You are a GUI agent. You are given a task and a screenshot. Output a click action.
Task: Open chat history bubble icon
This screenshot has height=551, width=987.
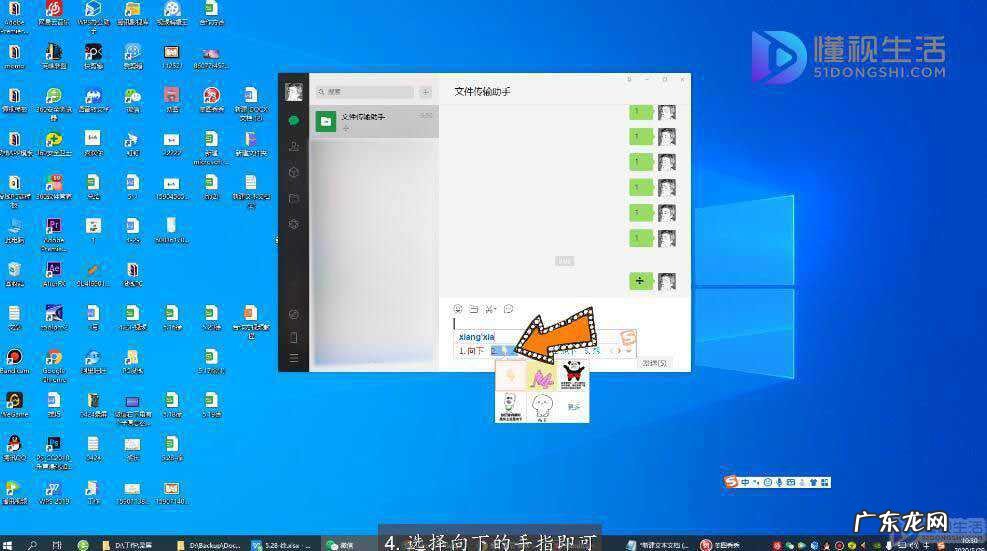[509, 309]
